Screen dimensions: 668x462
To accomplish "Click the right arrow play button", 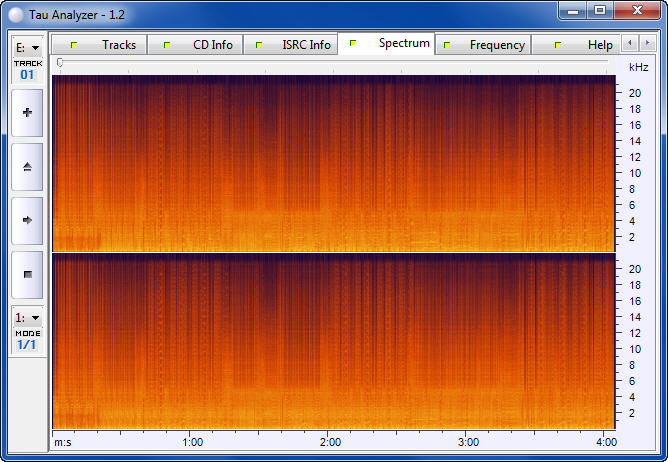I will point(27,220).
